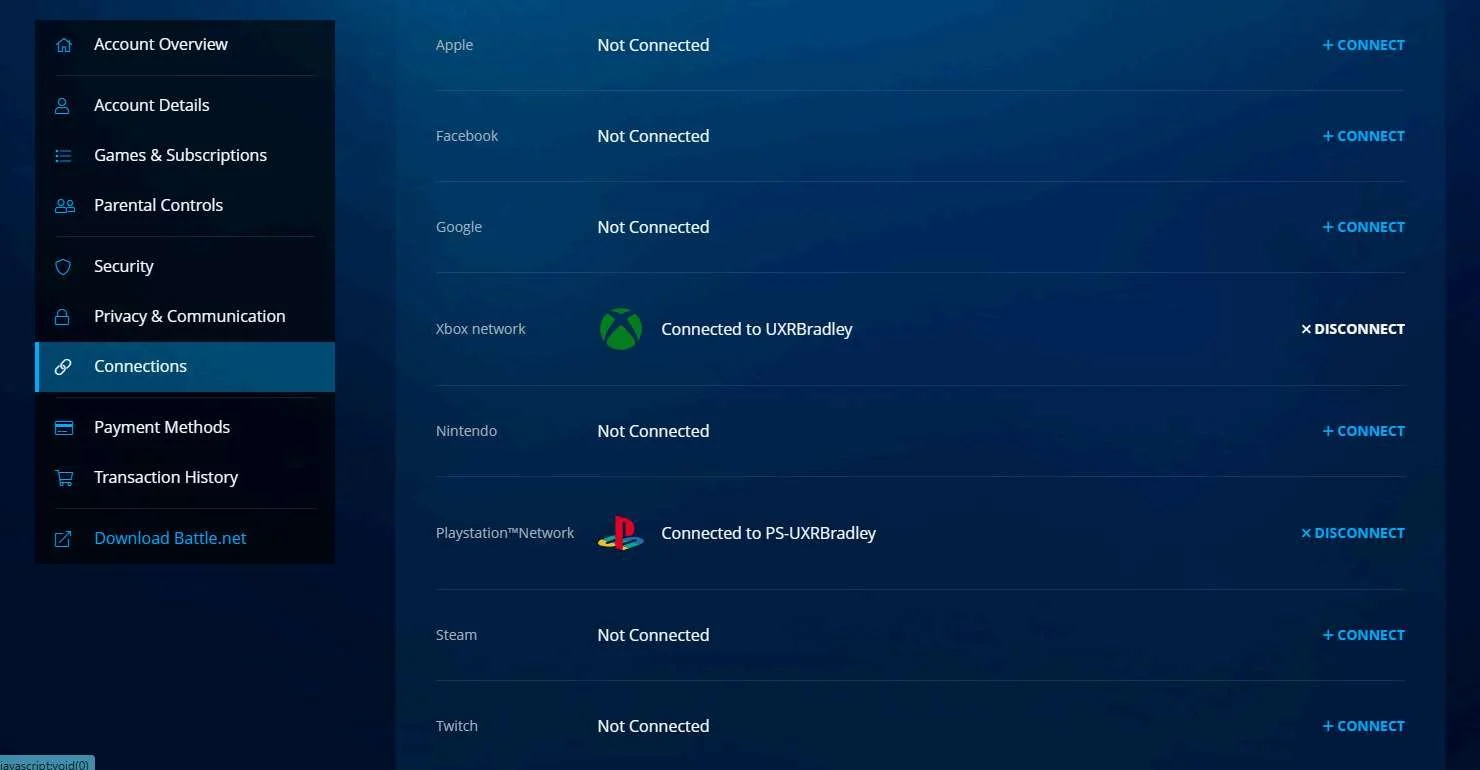This screenshot has width=1480, height=770.
Task: Click Twitch's "Not Connected" status
Action: (x=654, y=726)
